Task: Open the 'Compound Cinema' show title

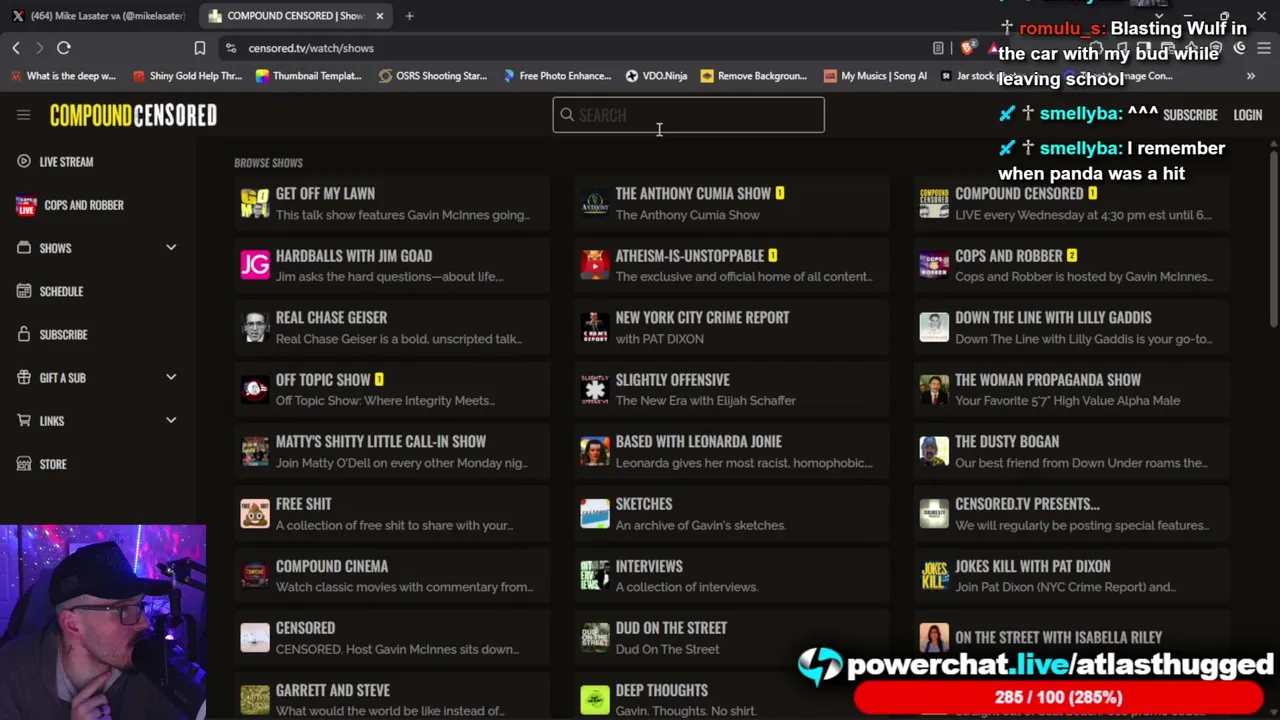Action: click(x=332, y=566)
